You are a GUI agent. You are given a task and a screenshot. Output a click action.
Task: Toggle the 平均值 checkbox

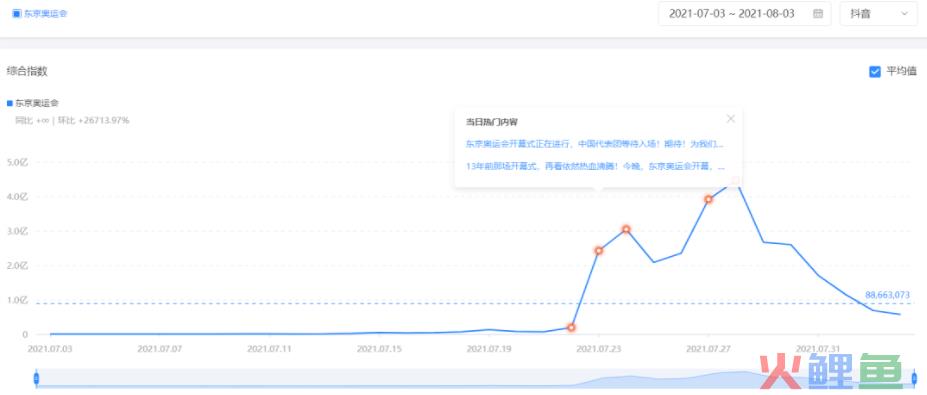[875, 72]
